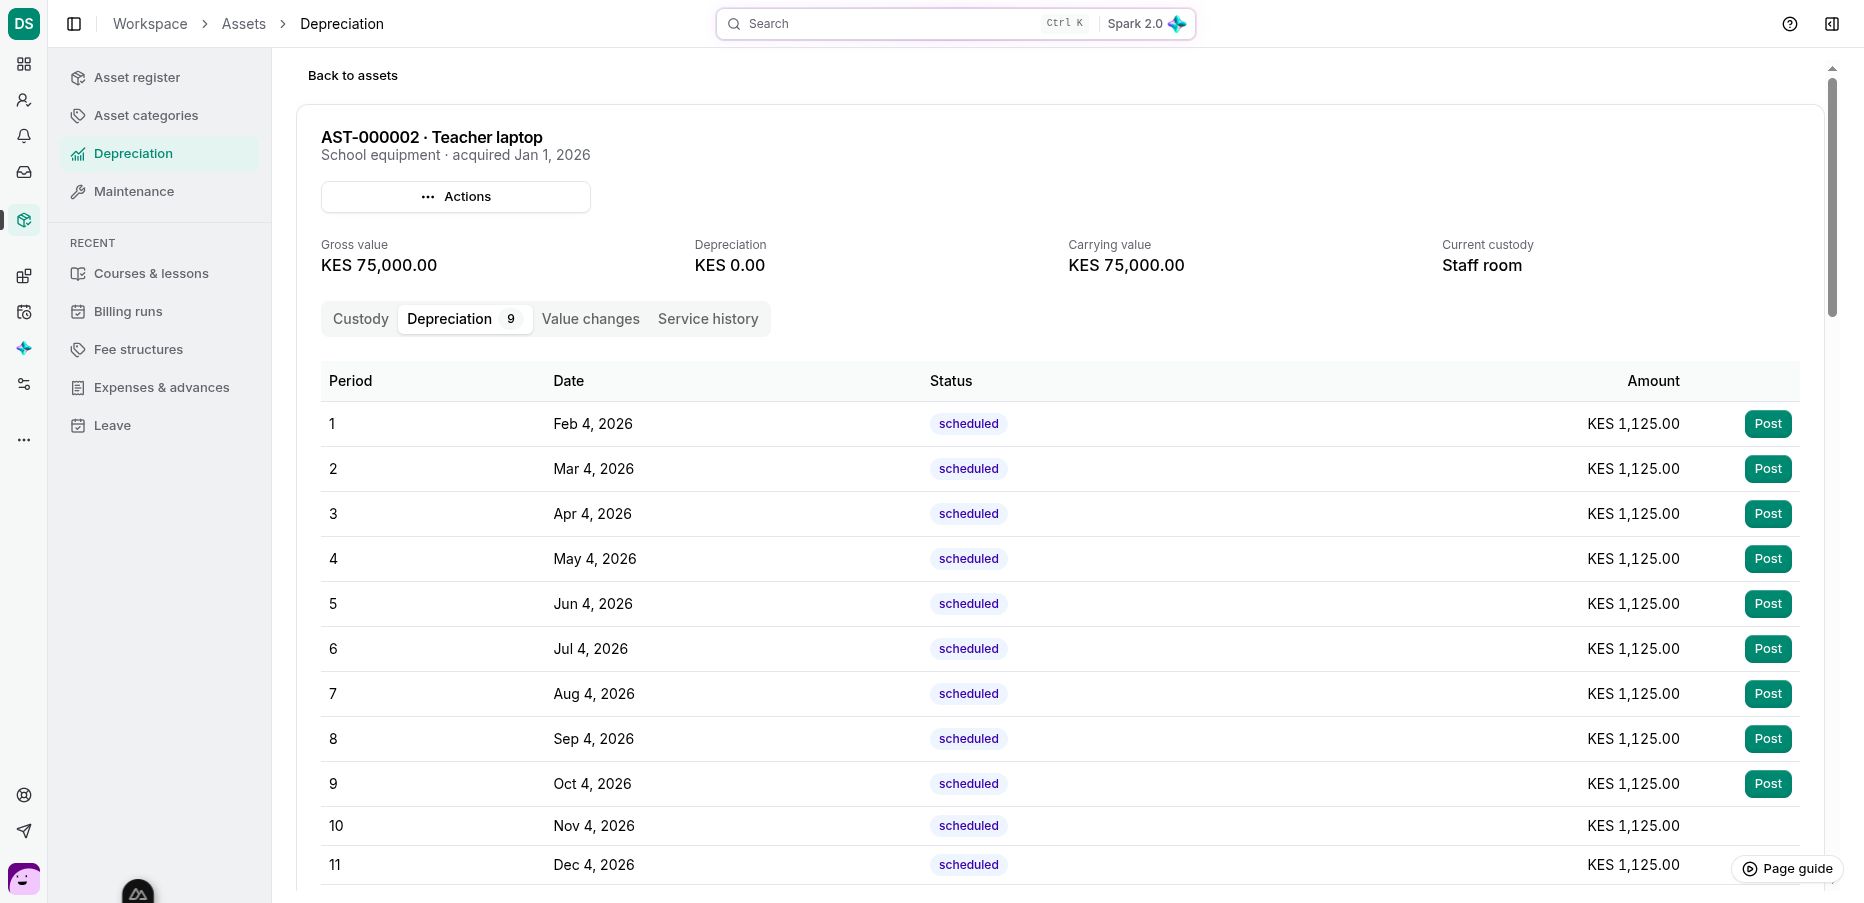This screenshot has height=903, width=1864.
Task: Click the Amount column header
Action: (x=1653, y=381)
